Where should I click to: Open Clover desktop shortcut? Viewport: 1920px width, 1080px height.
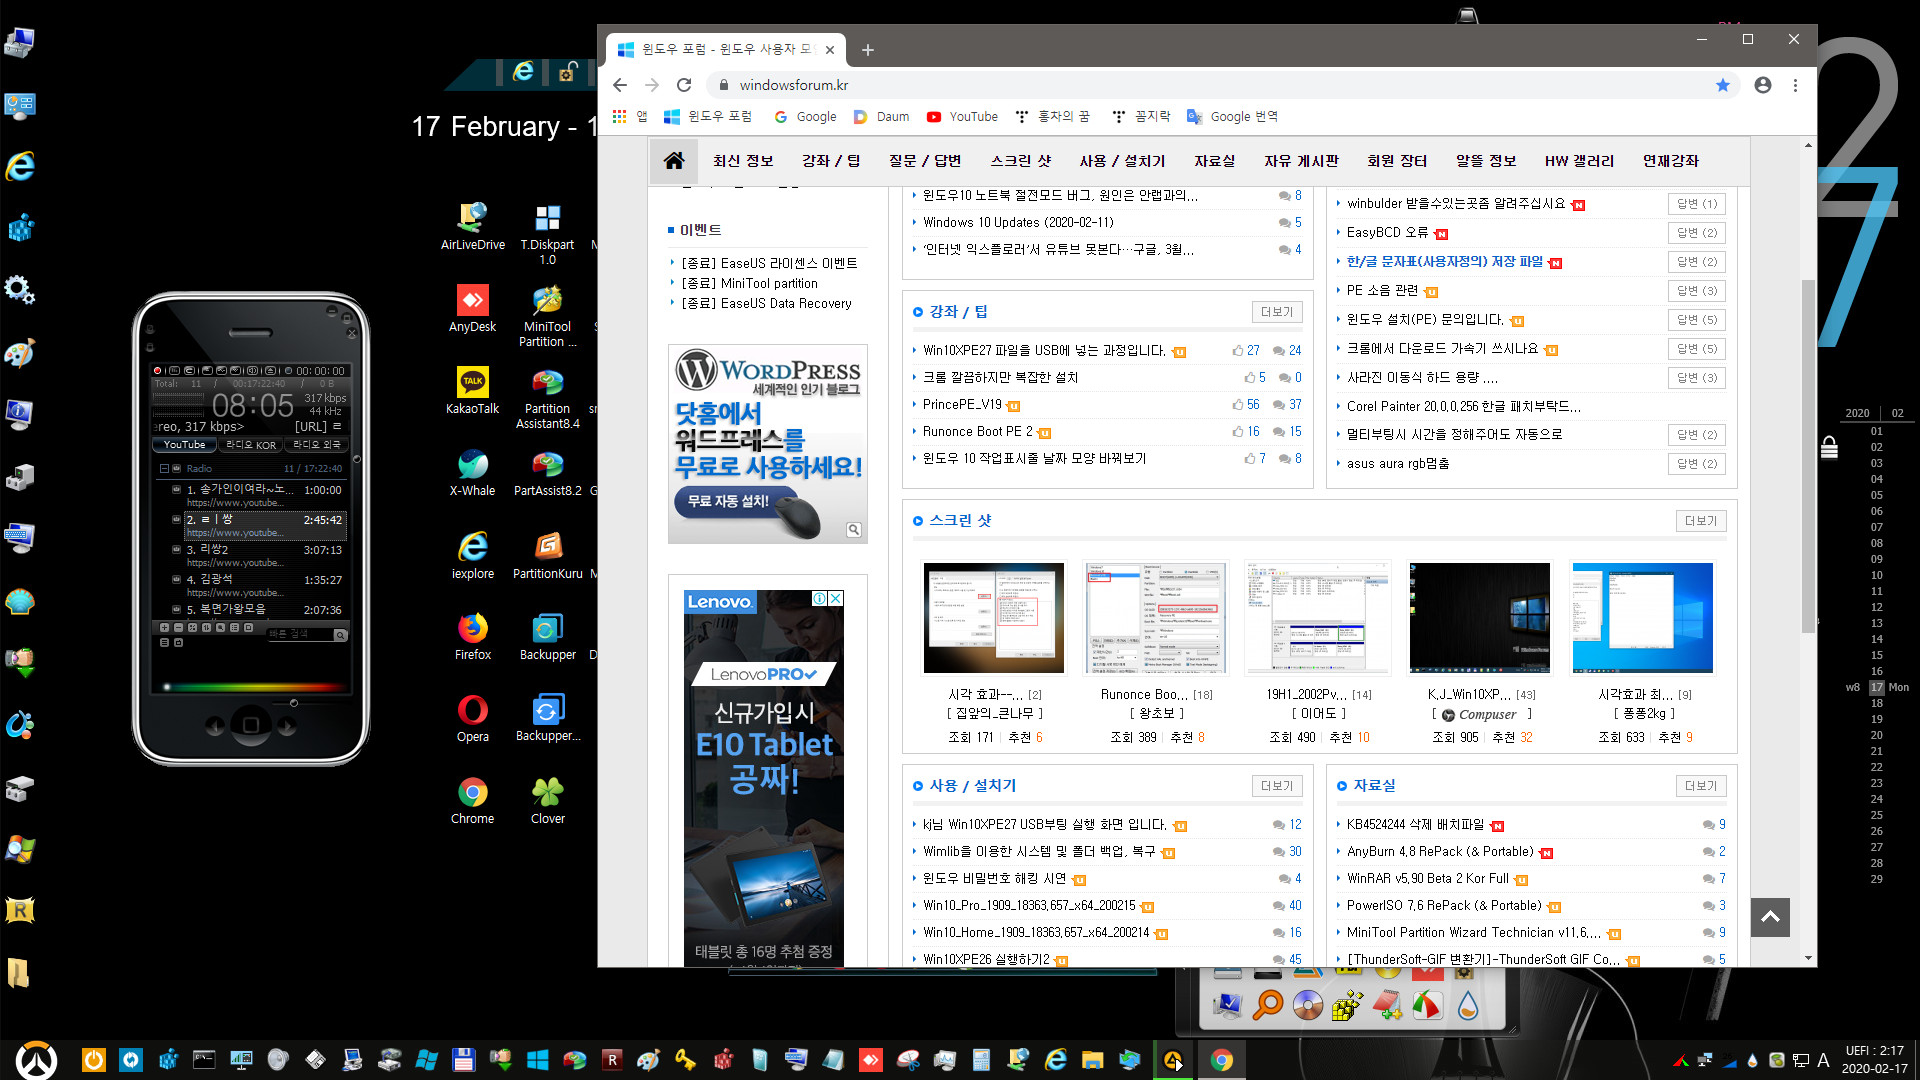[x=547, y=800]
